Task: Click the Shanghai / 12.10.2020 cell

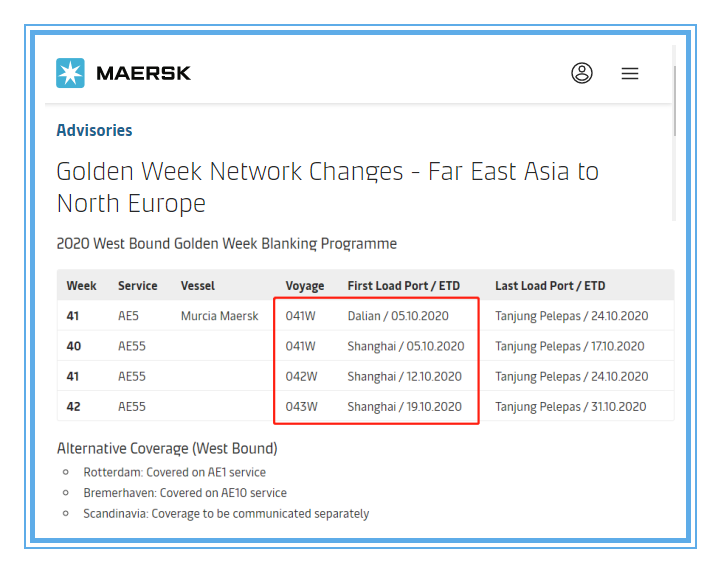Action: click(404, 377)
